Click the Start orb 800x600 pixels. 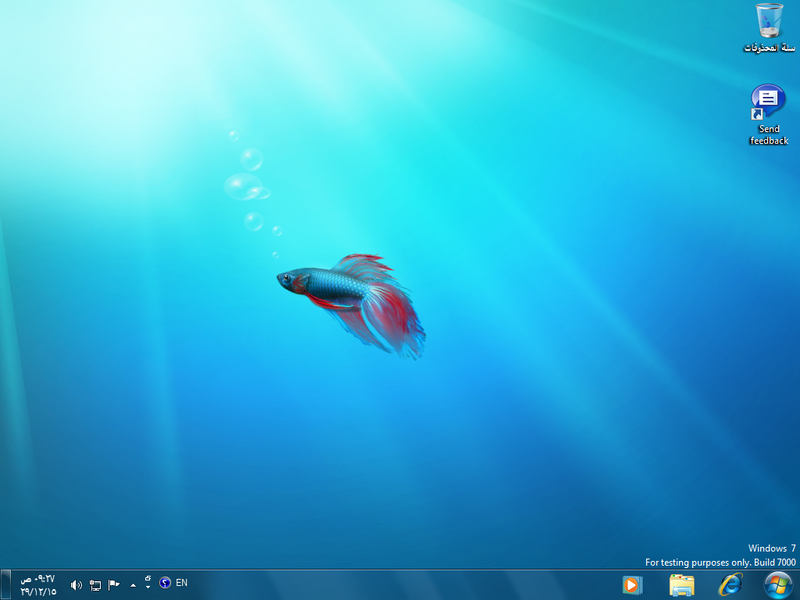pyautogui.click(x=775, y=585)
